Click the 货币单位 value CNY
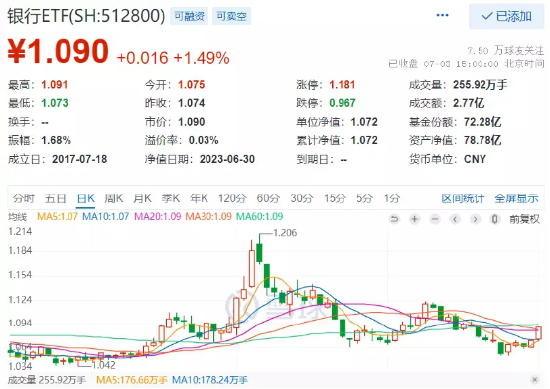The image size is (550, 389). pos(475,159)
